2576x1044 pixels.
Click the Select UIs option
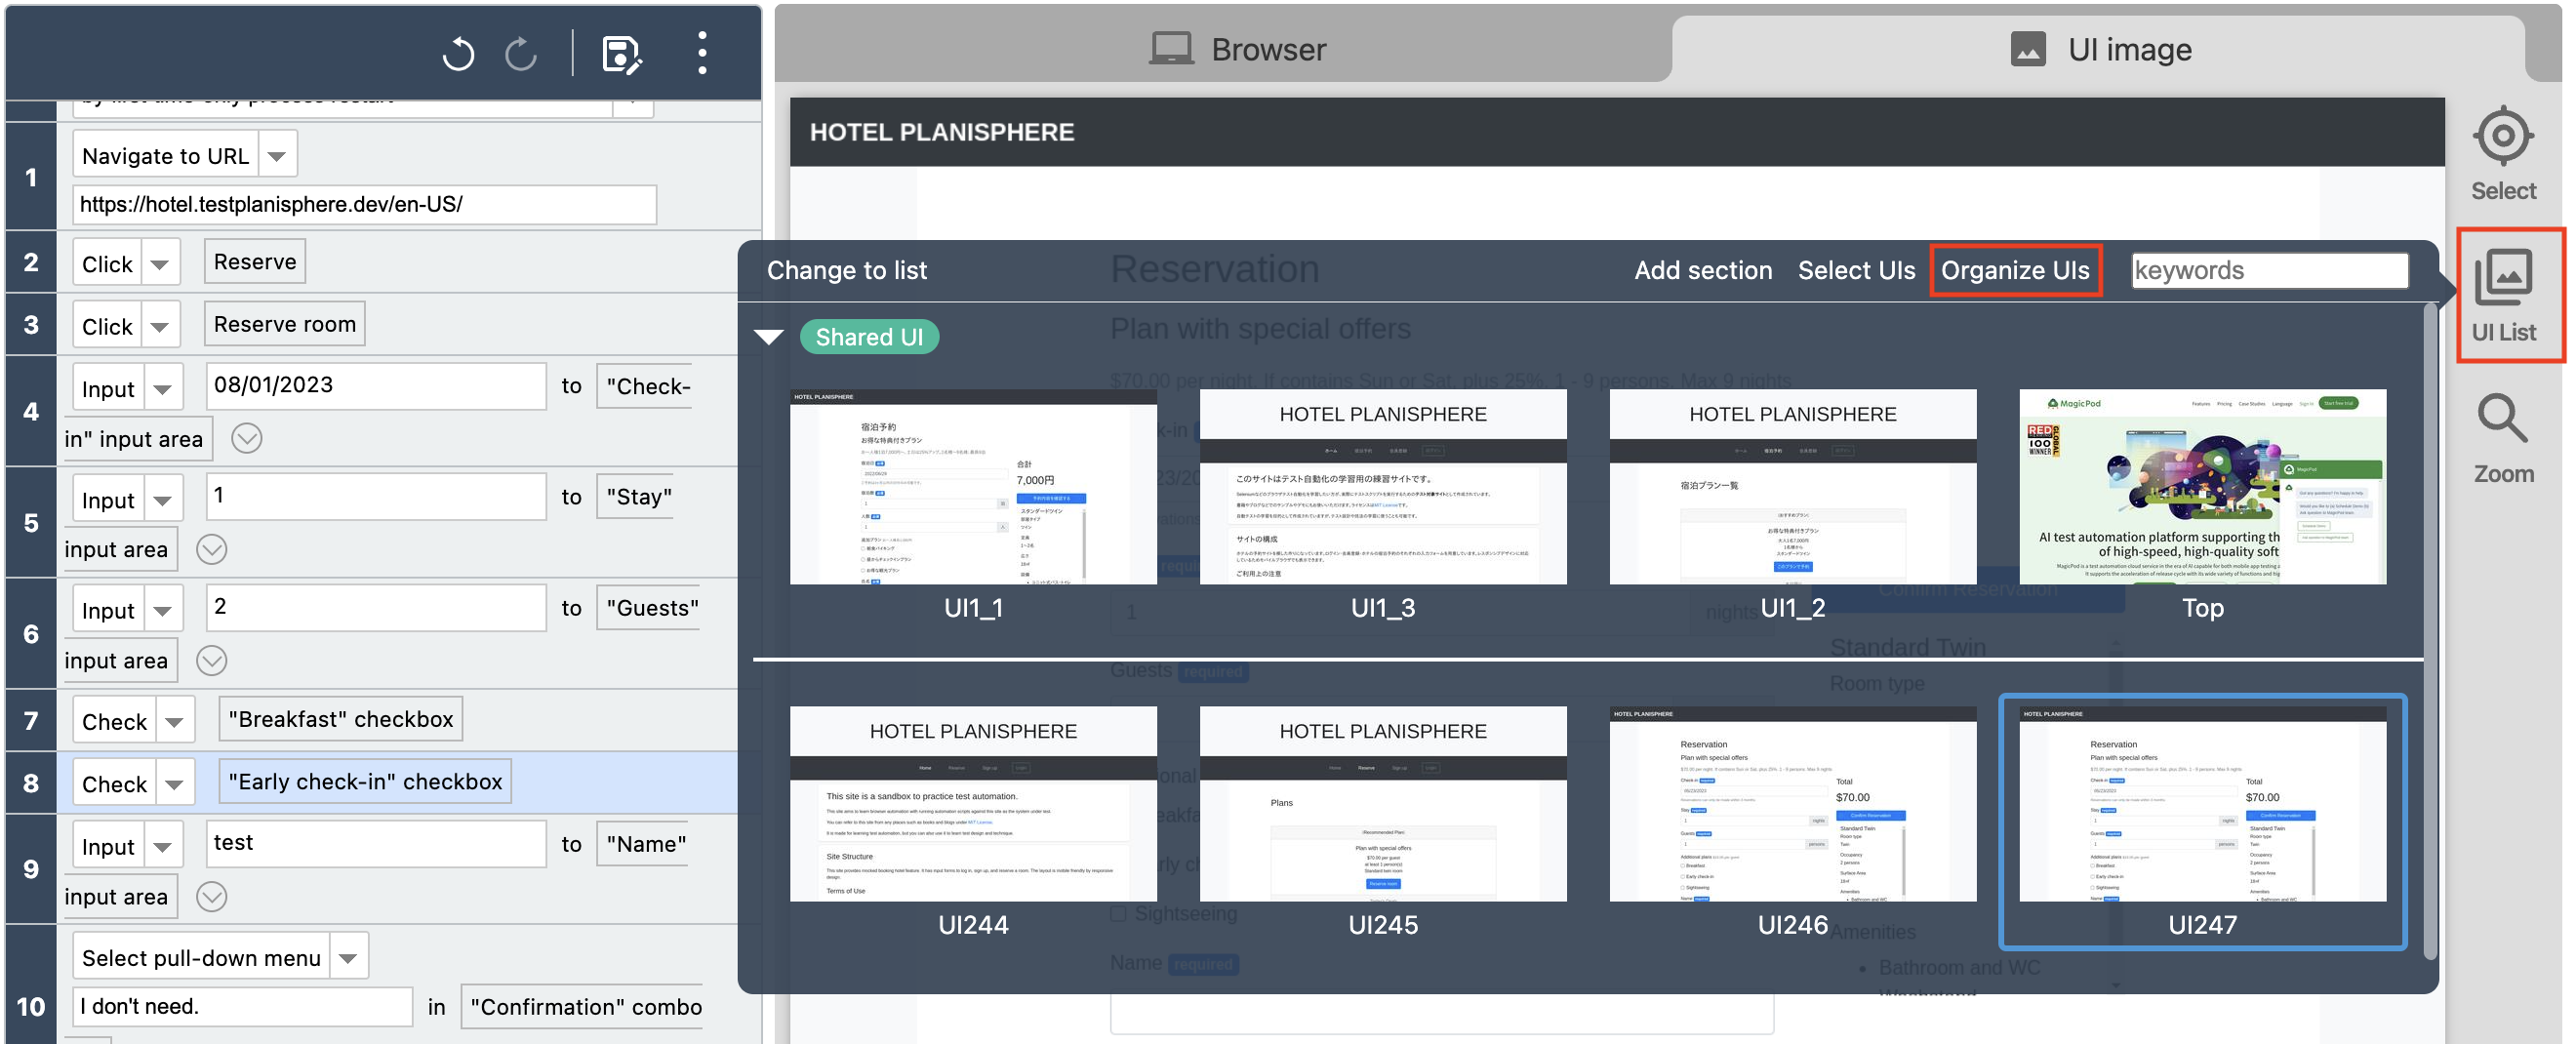(1856, 269)
